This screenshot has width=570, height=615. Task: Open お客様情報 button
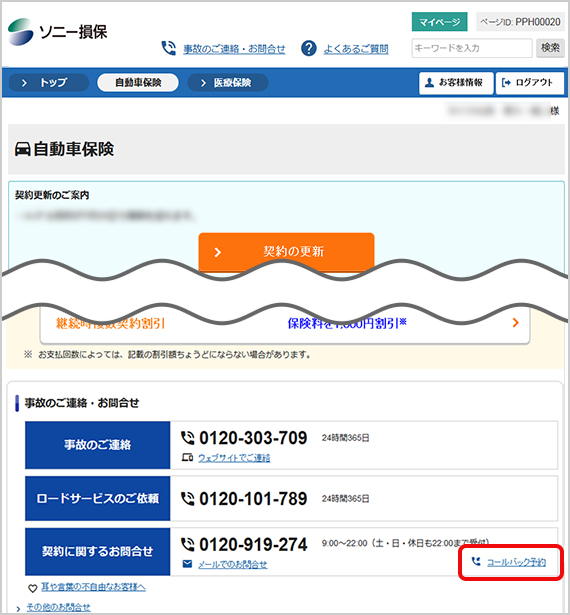point(456,83)
